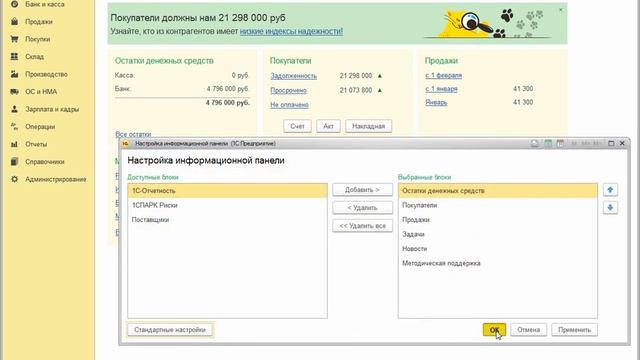
Task: Click the Отчеты sidebar label
Action: pos(36,144)
